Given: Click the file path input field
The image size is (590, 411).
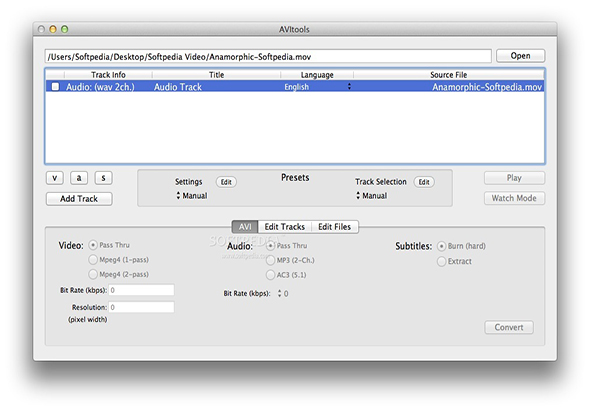Looking at the screenshot, I should (x=268, y=56).
